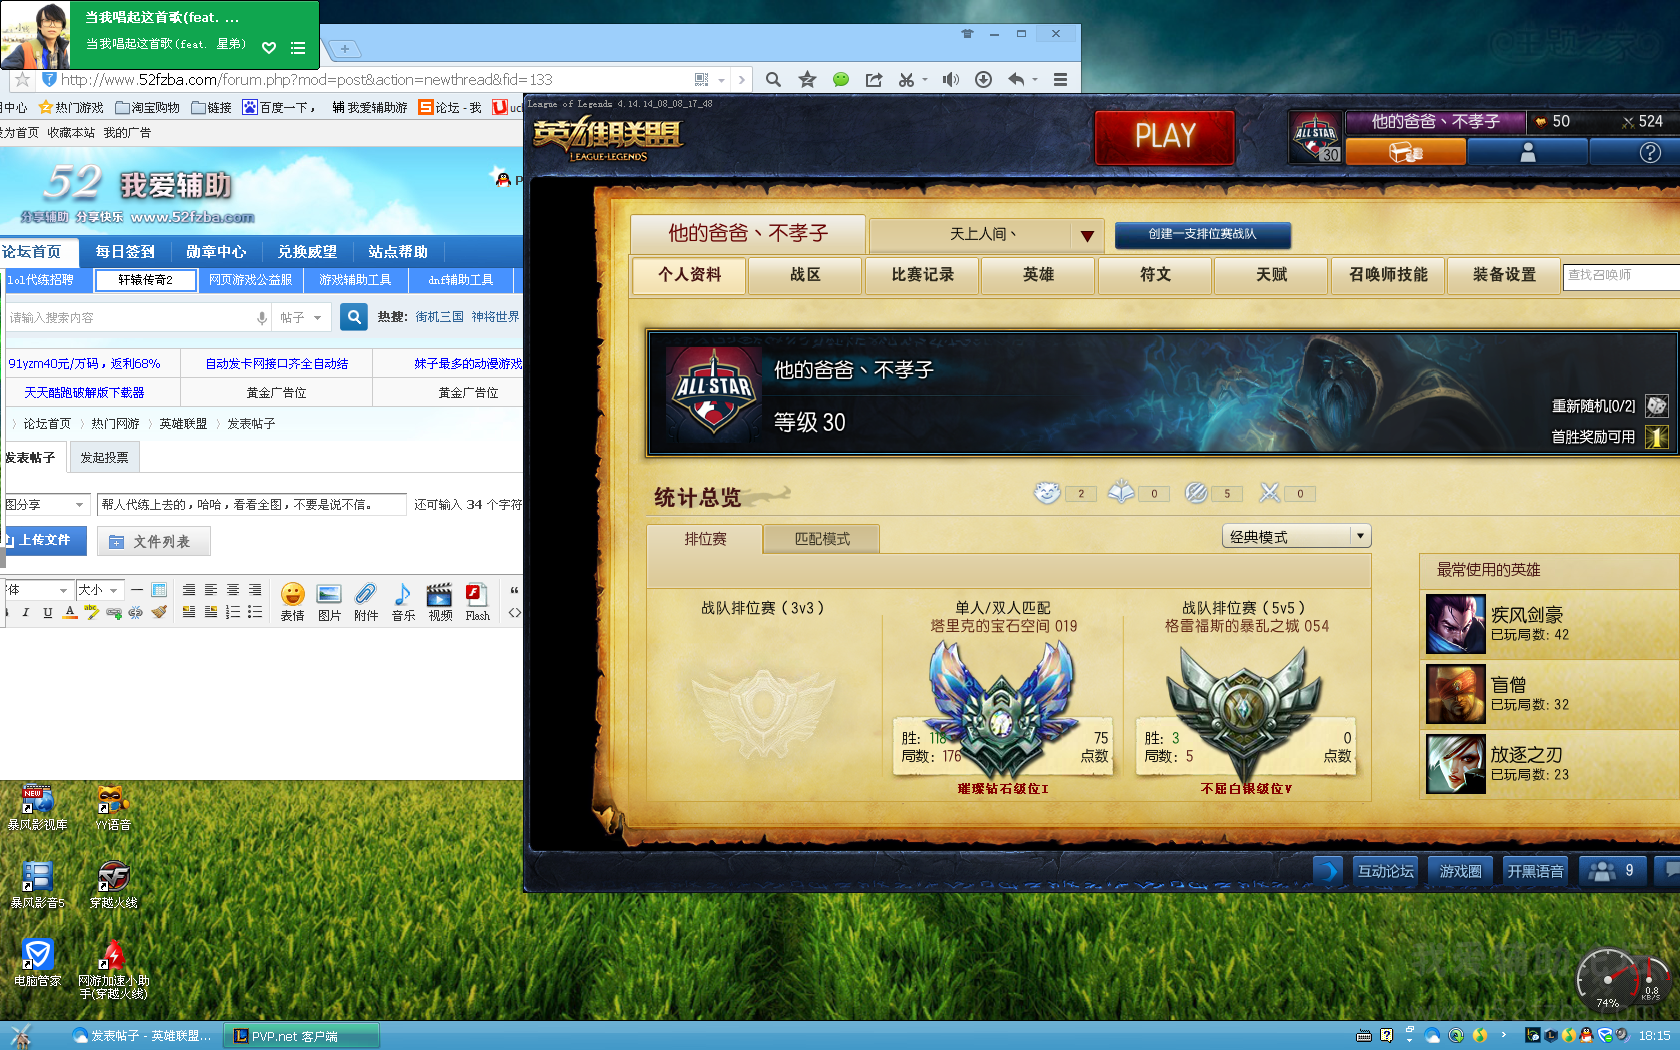Image resolution: width=1680 pixels, height=1050 pixels.
Task: Open the LoL summoner profile person icon
Action: pyautogui.click(x=1528, y=152)
